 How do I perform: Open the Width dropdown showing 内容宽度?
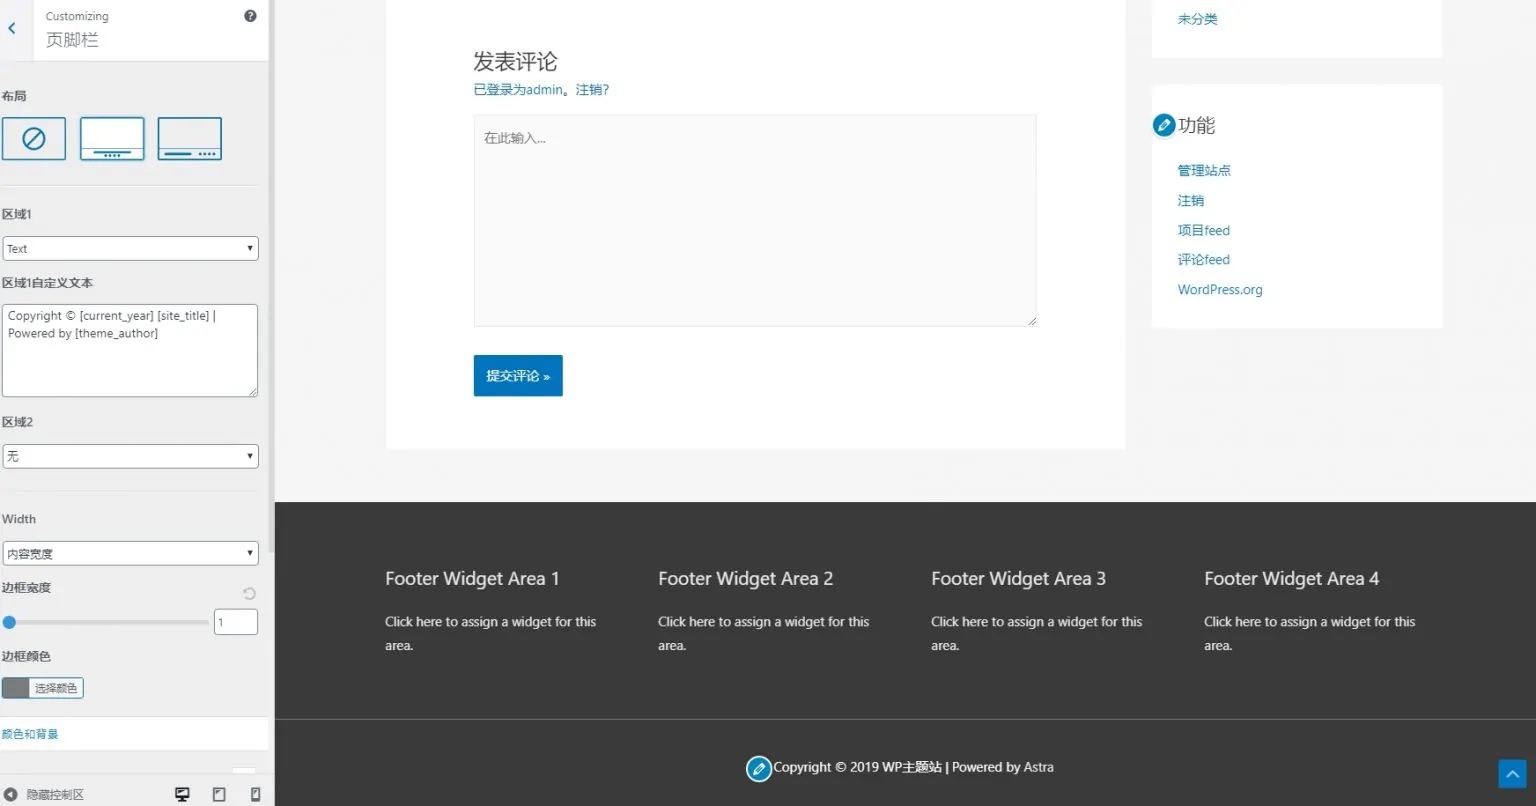click(130, 553)
